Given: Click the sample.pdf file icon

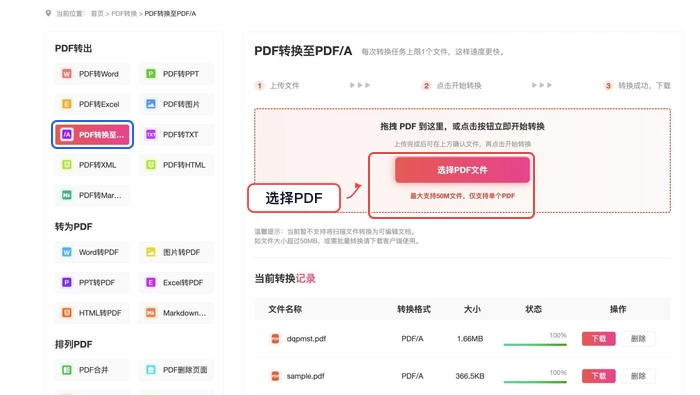Looking at the screenshot, I should tap(275, 376).
